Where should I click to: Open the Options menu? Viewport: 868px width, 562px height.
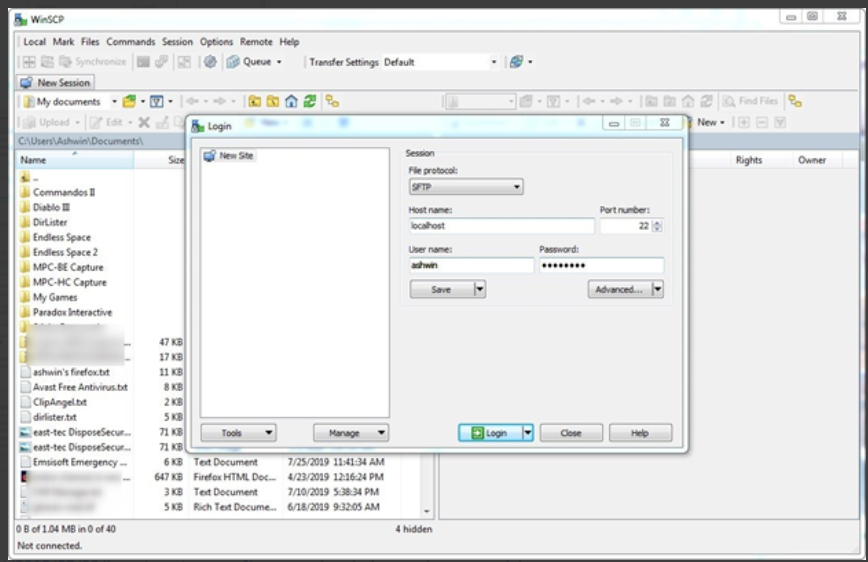(x=216, y=42)
